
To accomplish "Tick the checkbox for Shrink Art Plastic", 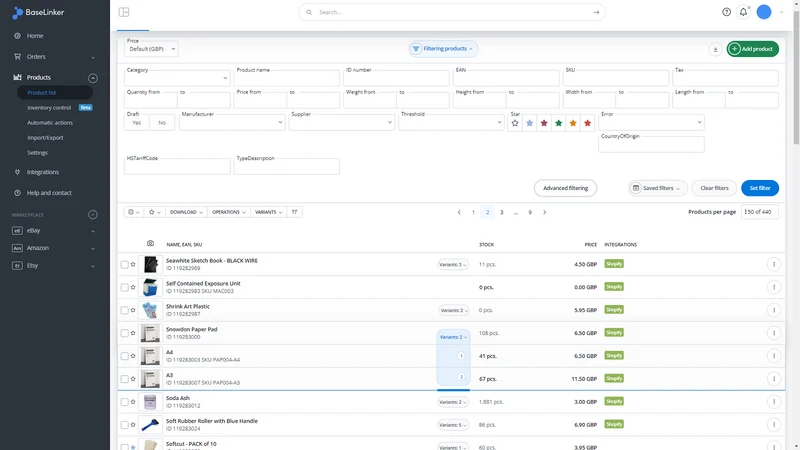I will 124,310.
